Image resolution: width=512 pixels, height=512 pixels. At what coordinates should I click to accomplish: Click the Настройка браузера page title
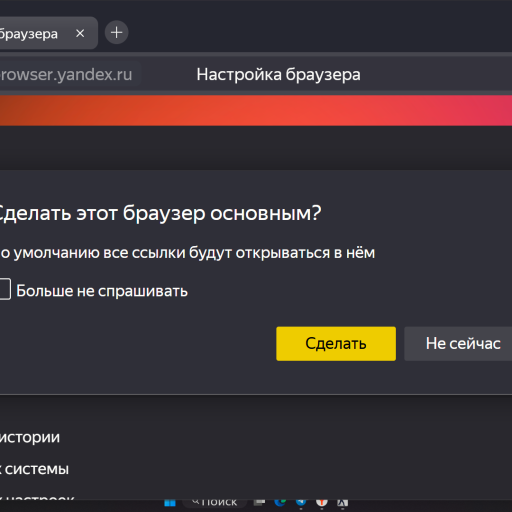pyautogui.click(x=278, y=74)
